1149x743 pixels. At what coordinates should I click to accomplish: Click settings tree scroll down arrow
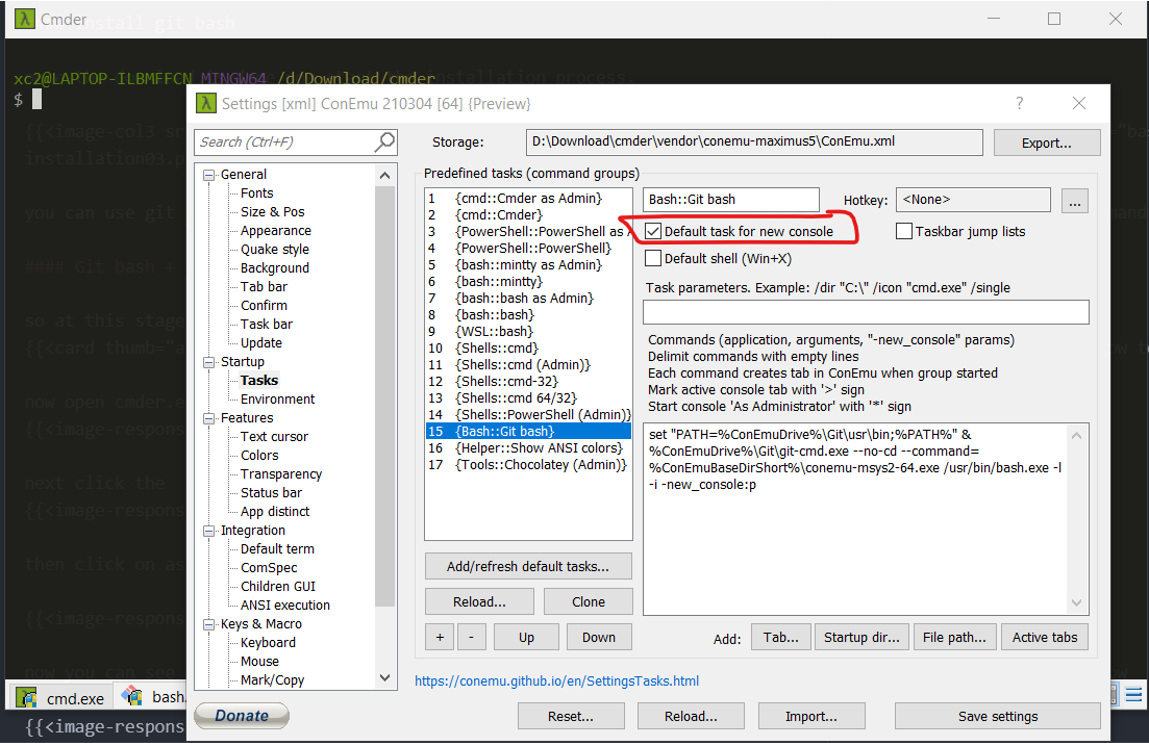pyautogui.click(x=385, y=679)
